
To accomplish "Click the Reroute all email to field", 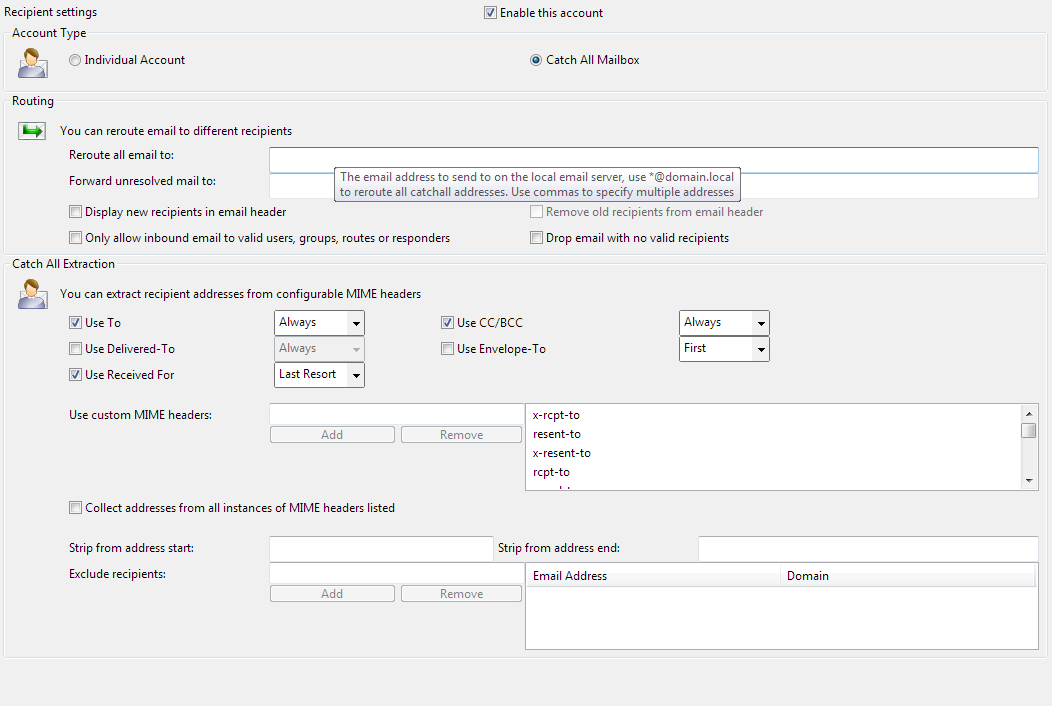I will (x=653, y=160).
